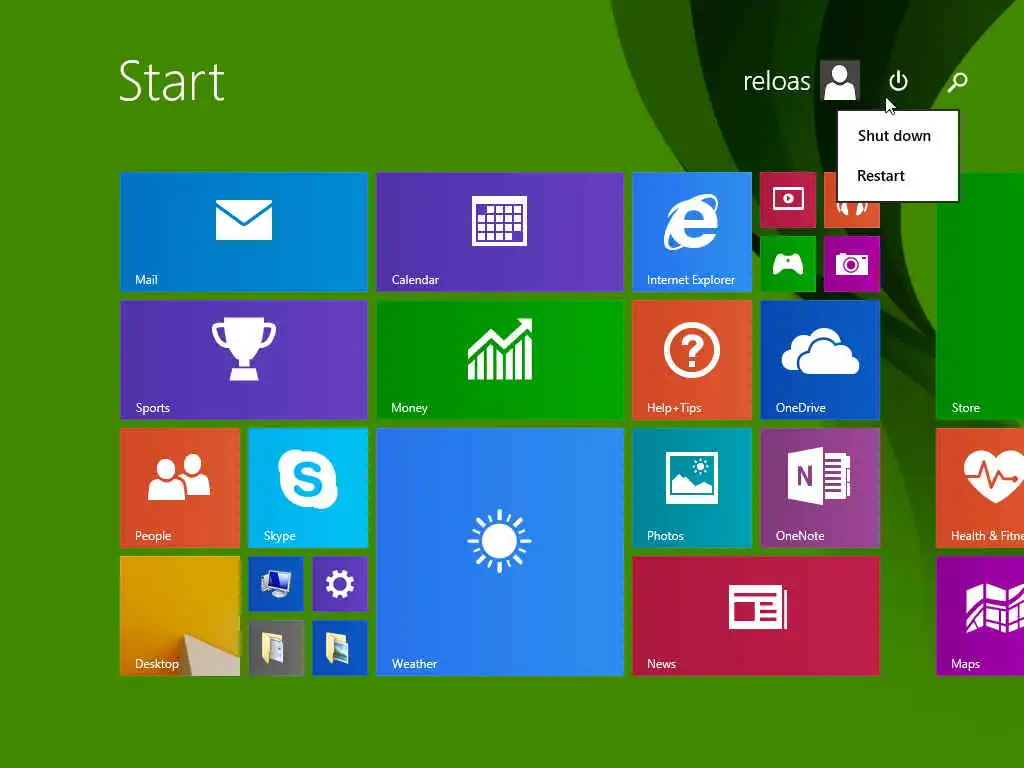1024x768 pixels.
Task: Open the Xbox Games tile
Action: click(788, 264)
